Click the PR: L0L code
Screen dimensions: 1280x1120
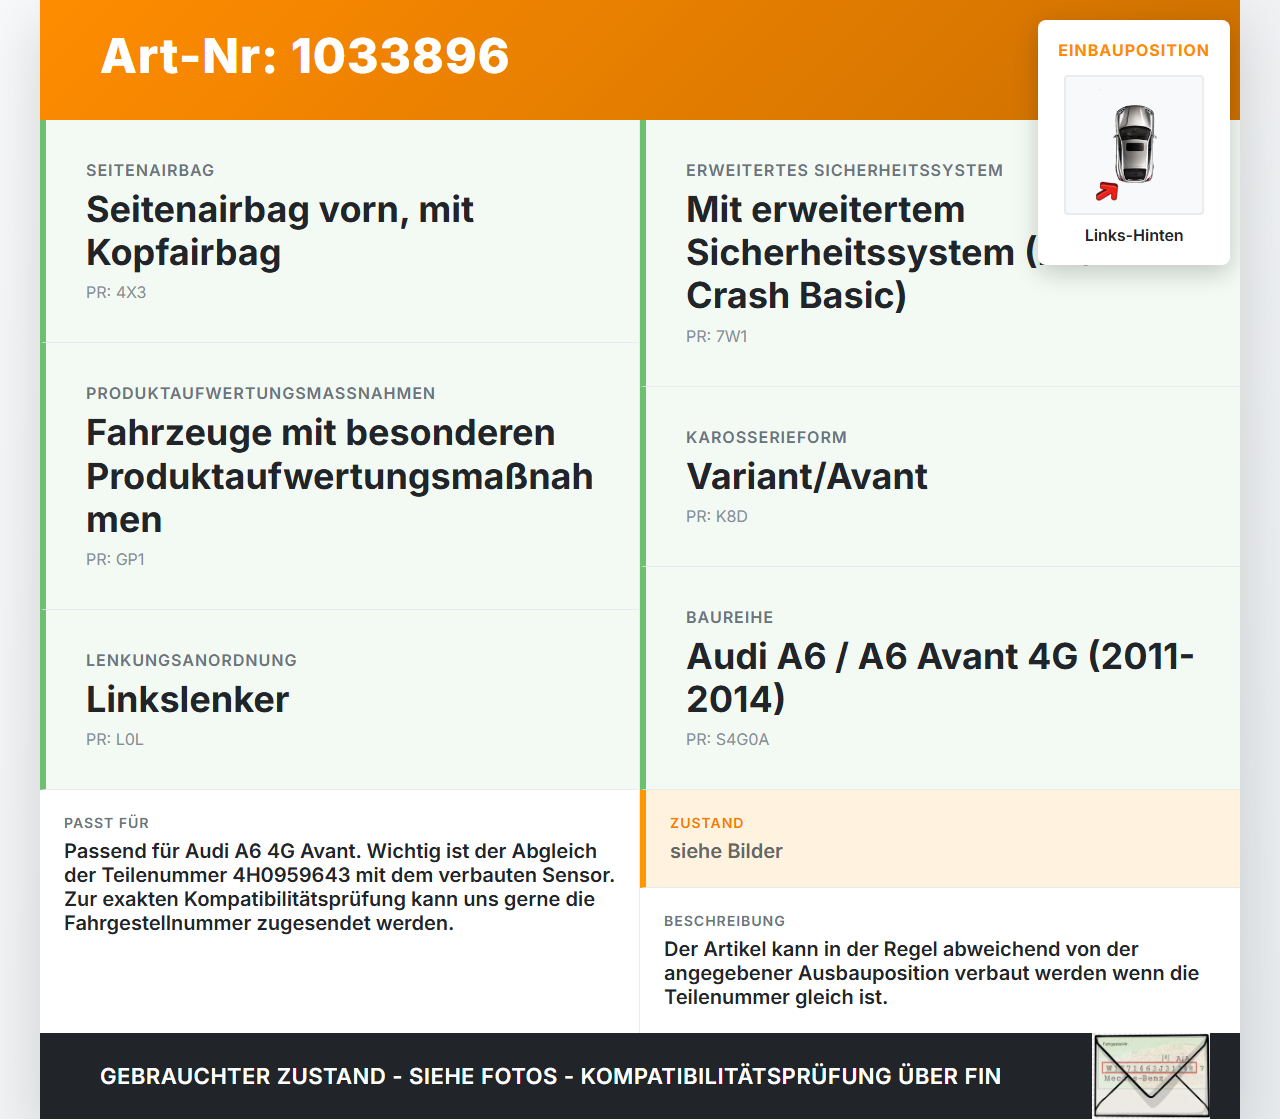pyautogui.click(x=115, y=740)
